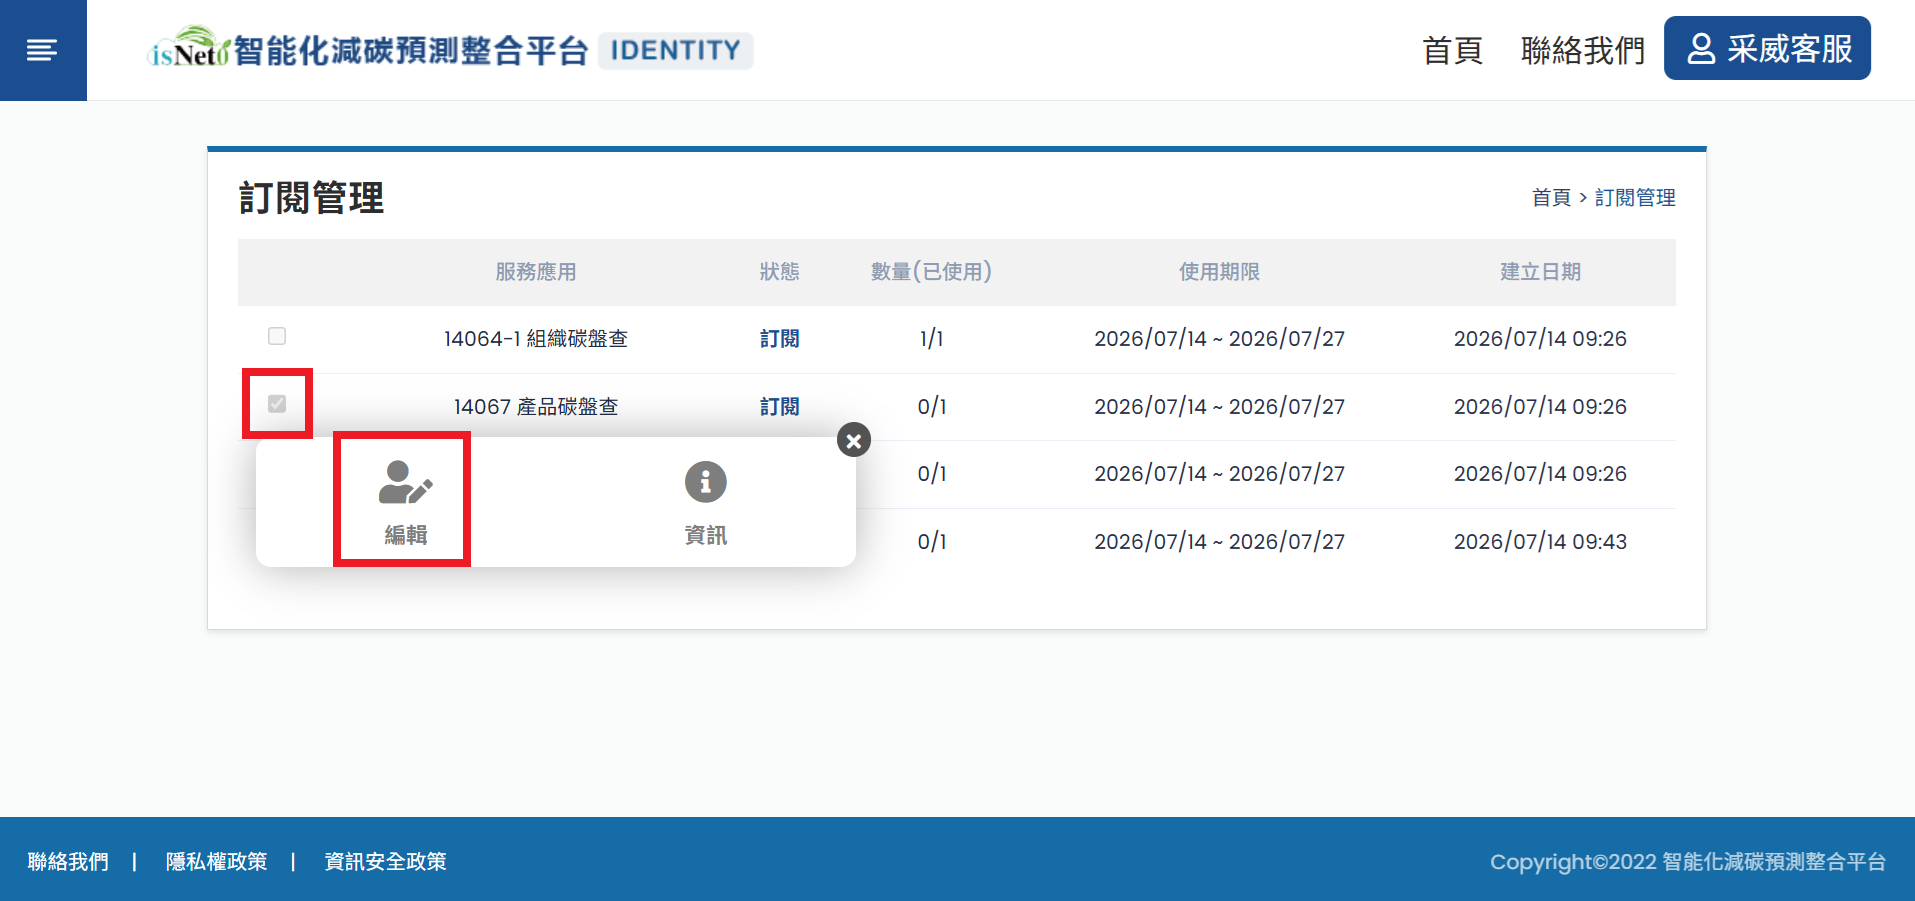Screen dimensions: 1915x901
Task: Select the 14064-1 組織碳盤查 service name
Action: tap(536, 339)
